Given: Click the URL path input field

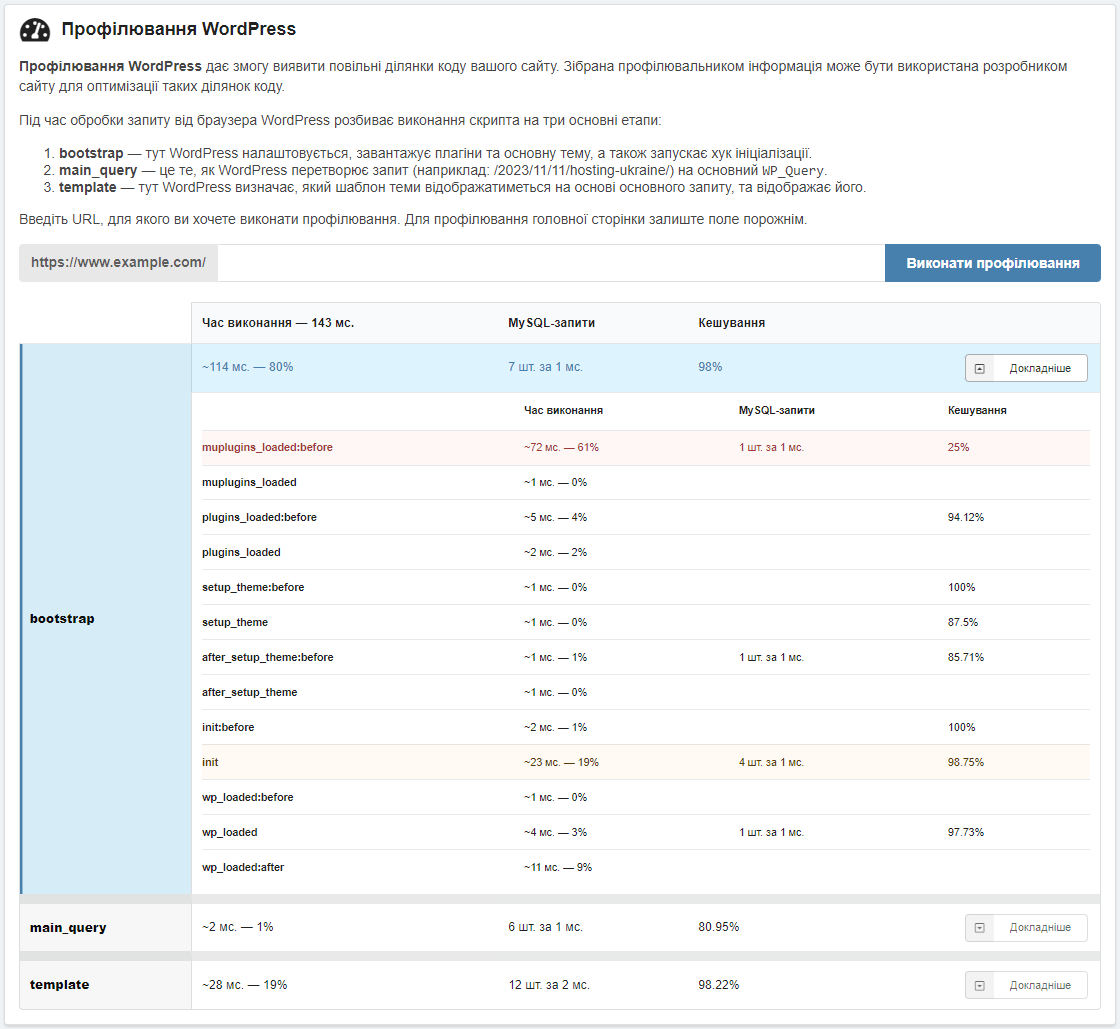Looking at the screenshot, I should tap(550, 263).
